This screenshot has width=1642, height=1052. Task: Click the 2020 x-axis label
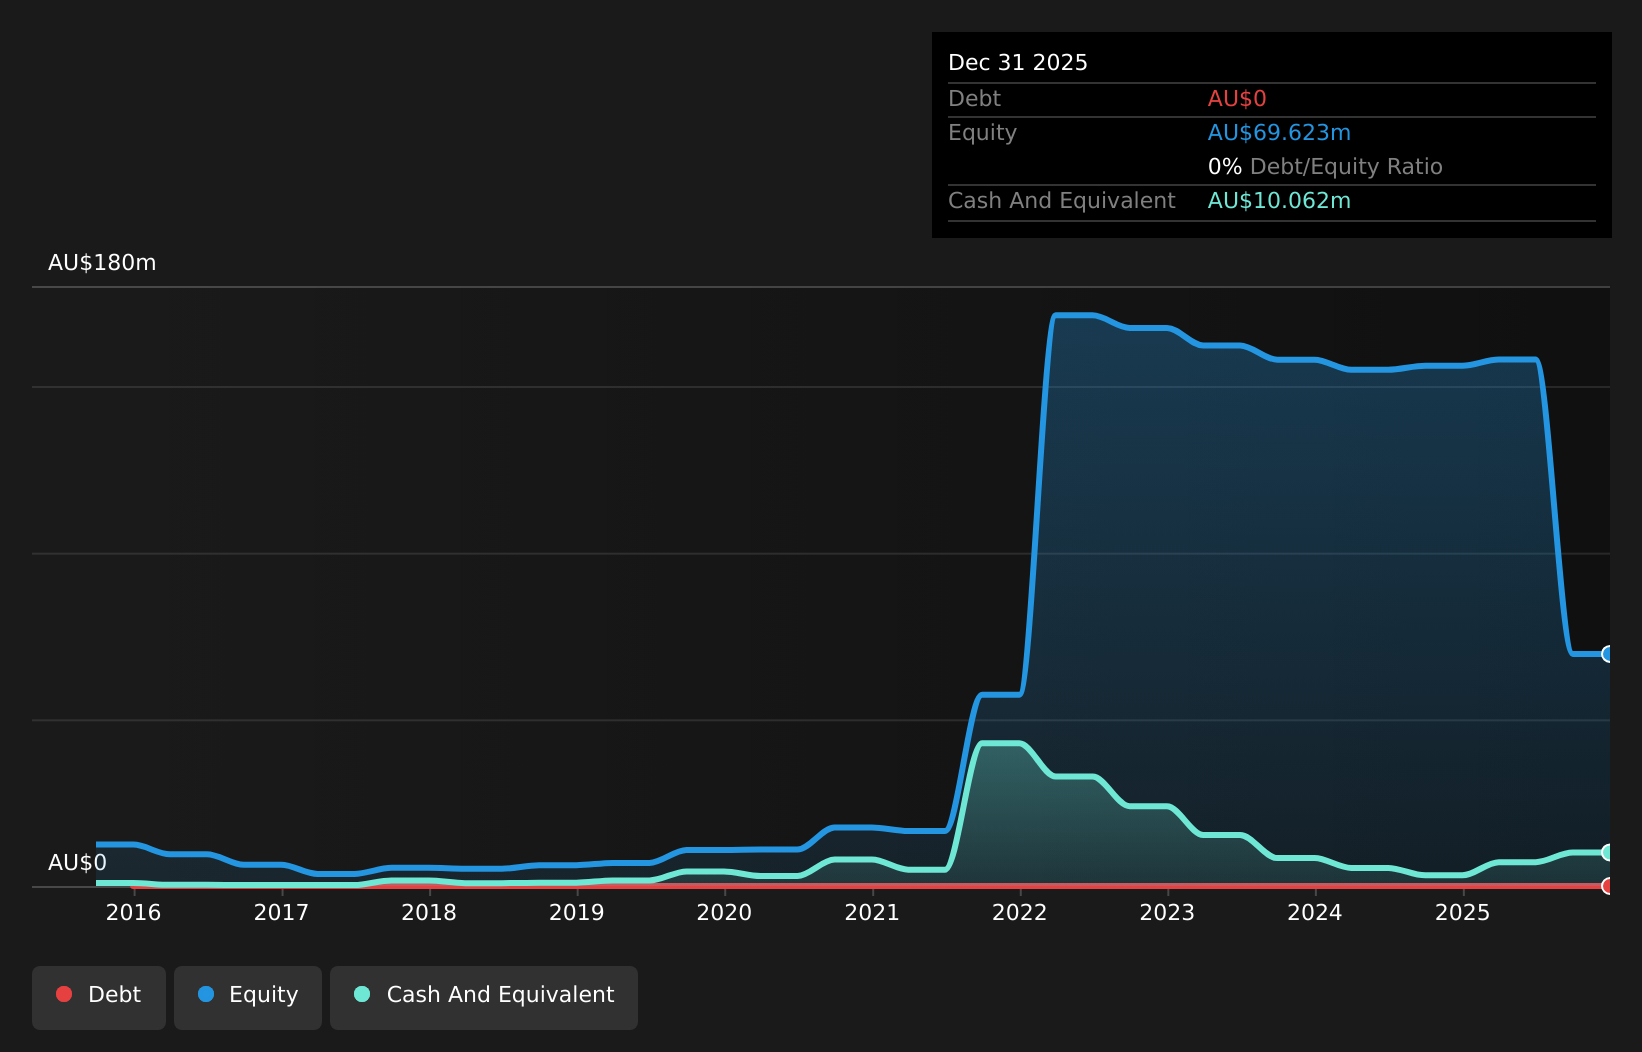point(724,912)
